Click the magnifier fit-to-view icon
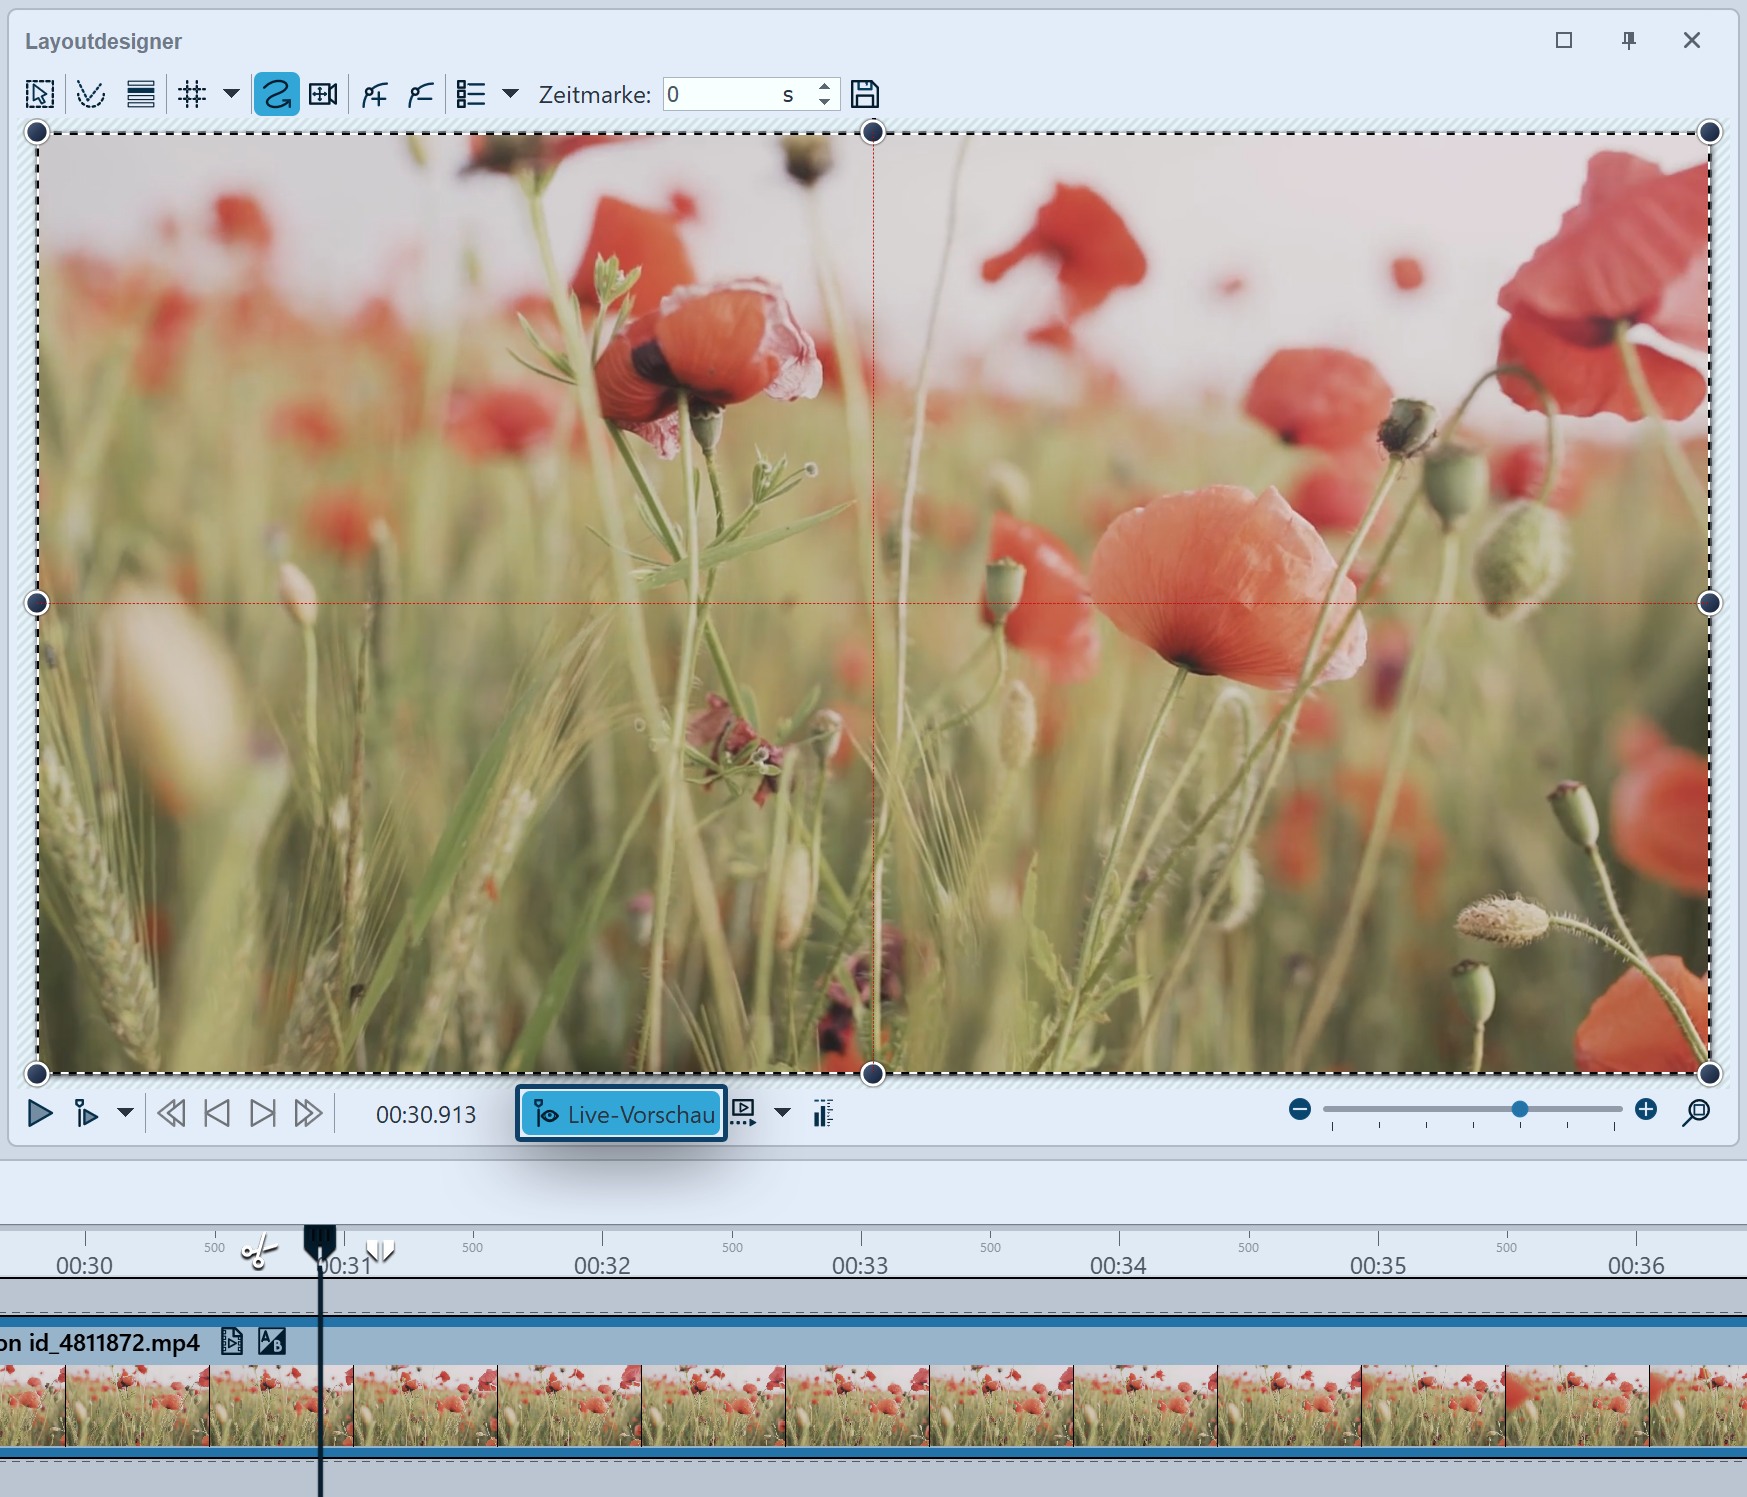1747x1497 pixels. [x=1696, y=1113]
